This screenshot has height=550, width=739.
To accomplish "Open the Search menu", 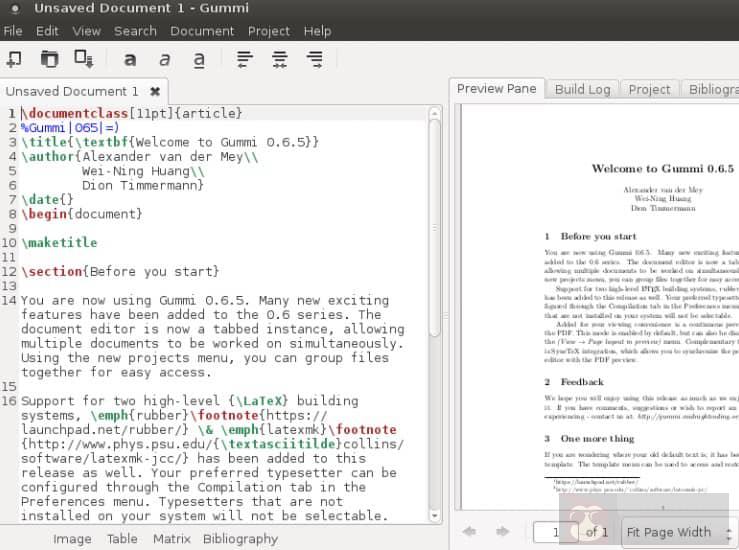I will (135, 31).
